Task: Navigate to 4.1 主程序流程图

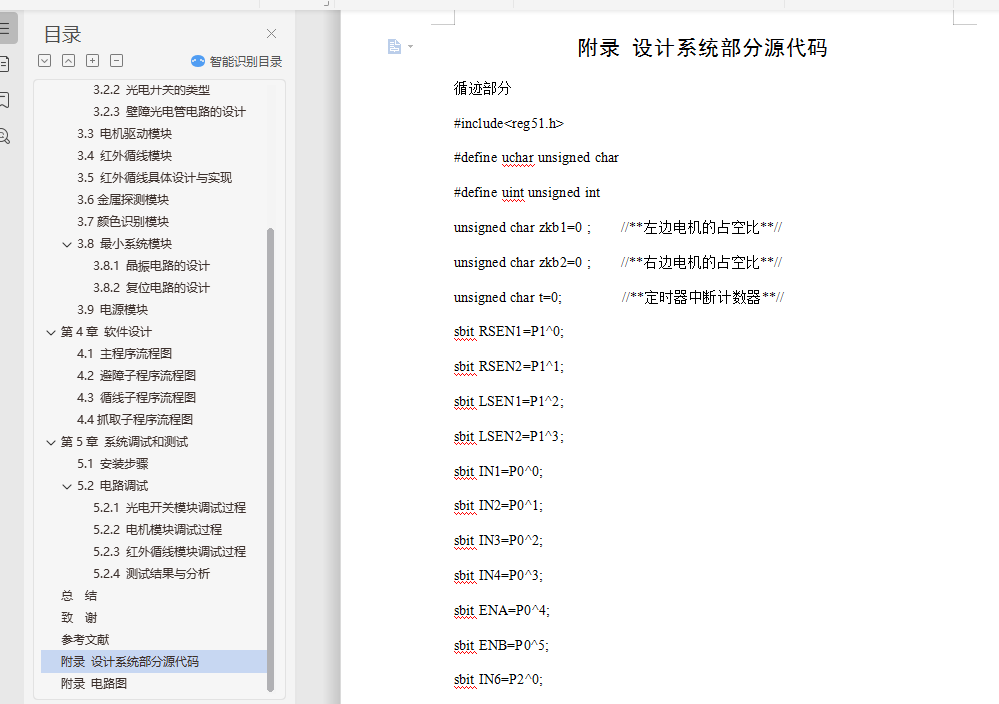Action: coord(124,354)
